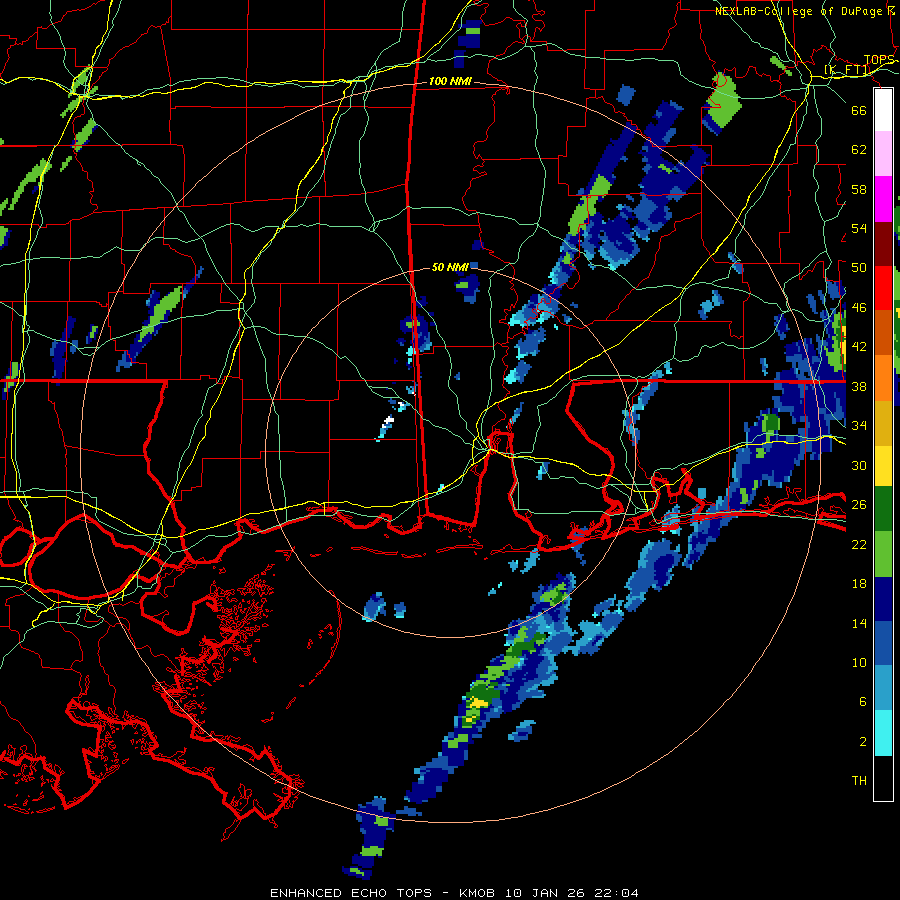Click the legend value "42"
The width and height of the screenshot is (900, 900).
point(859,346)
